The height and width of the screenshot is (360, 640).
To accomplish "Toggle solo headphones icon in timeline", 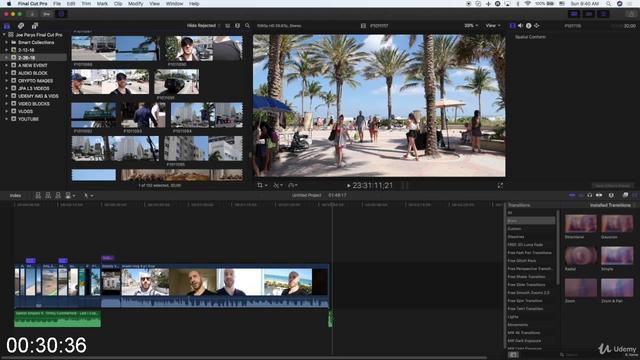I will [590, 196].
